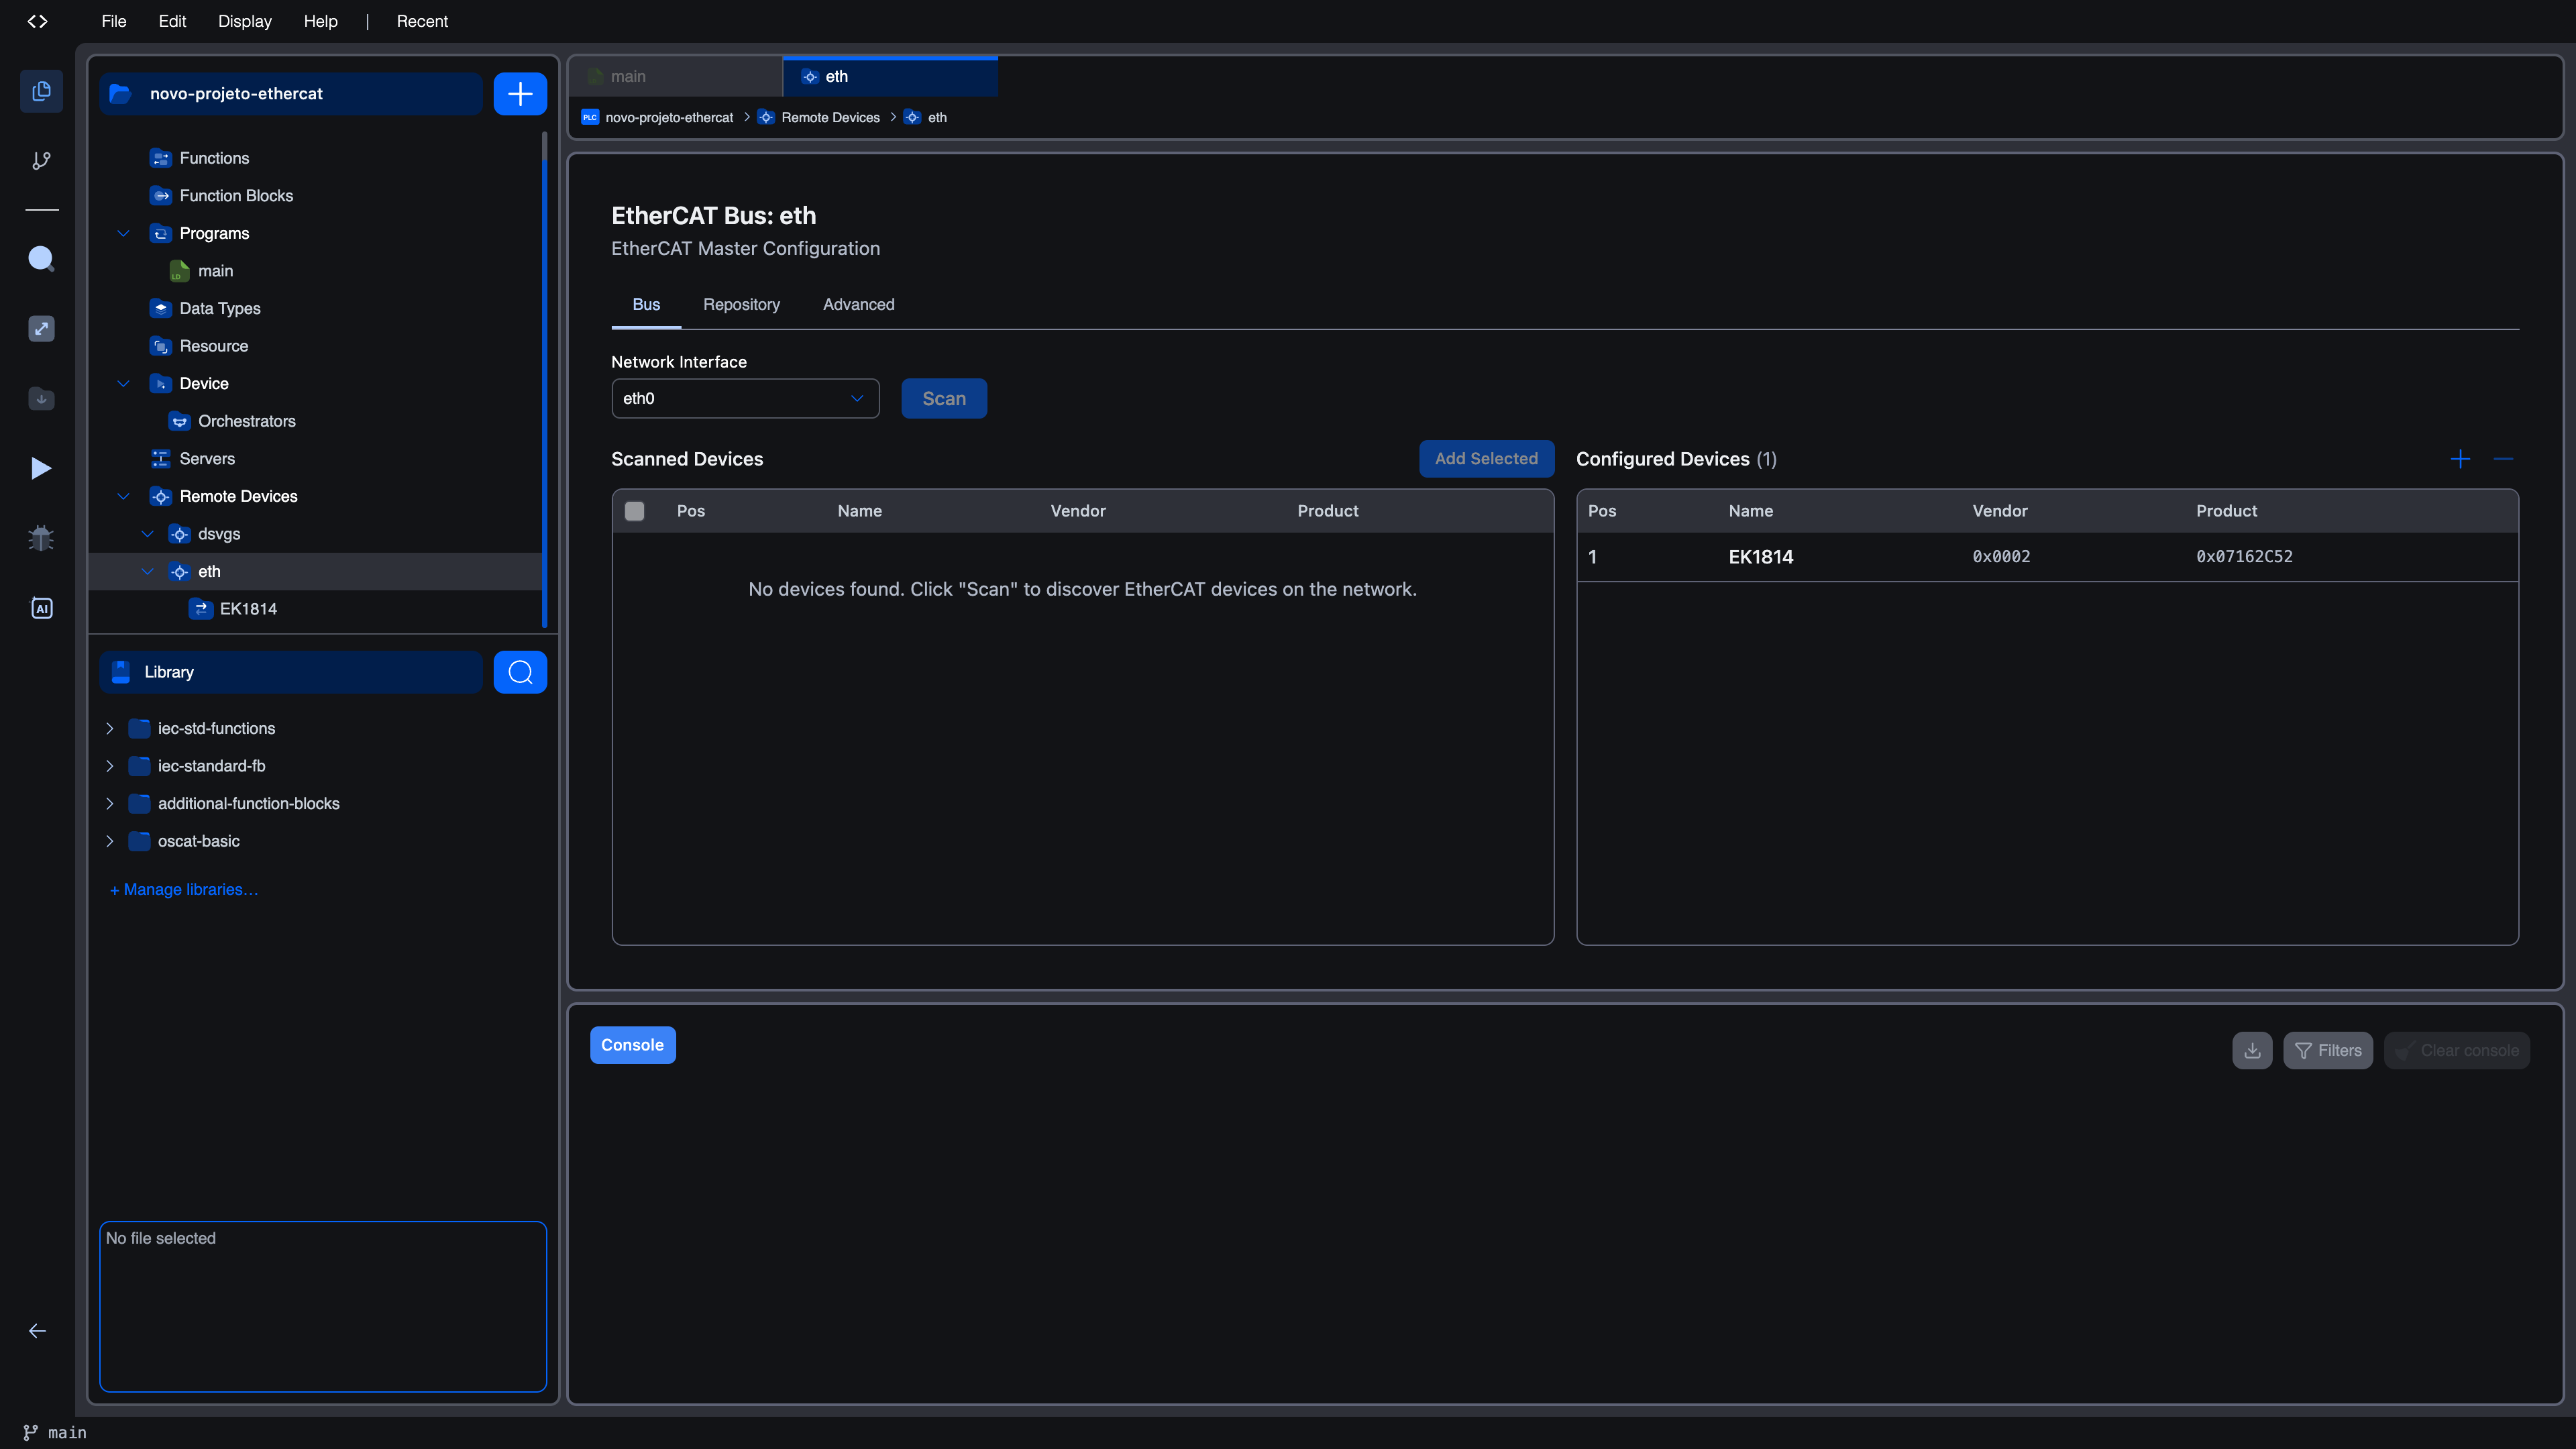The height and width of the screenshot is (1449, 2576).
Task: Remove configured device with minus icon
Action: (2504, 459)
